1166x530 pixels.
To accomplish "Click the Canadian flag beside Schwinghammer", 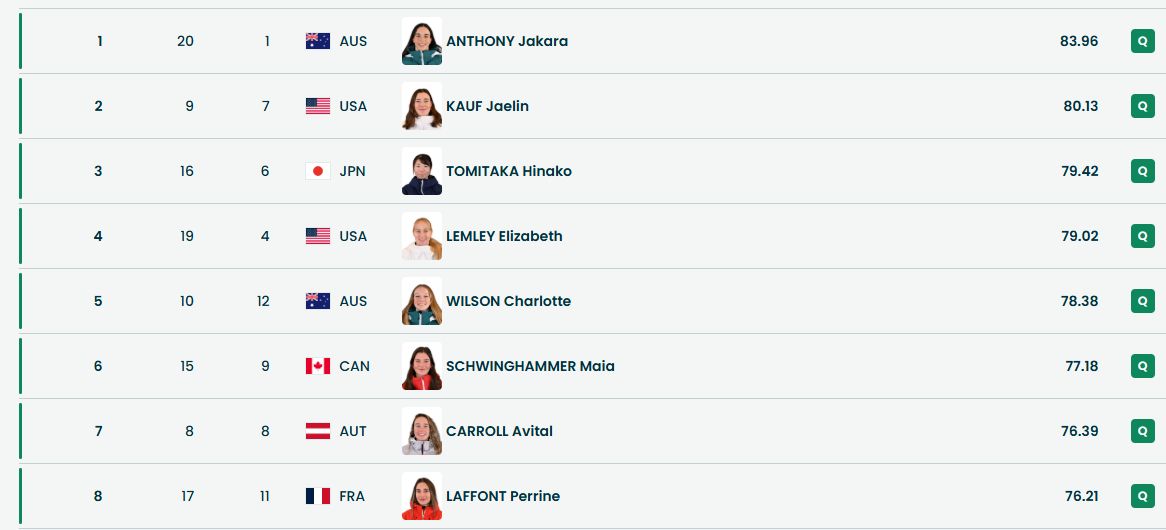I will pos(317,366).
